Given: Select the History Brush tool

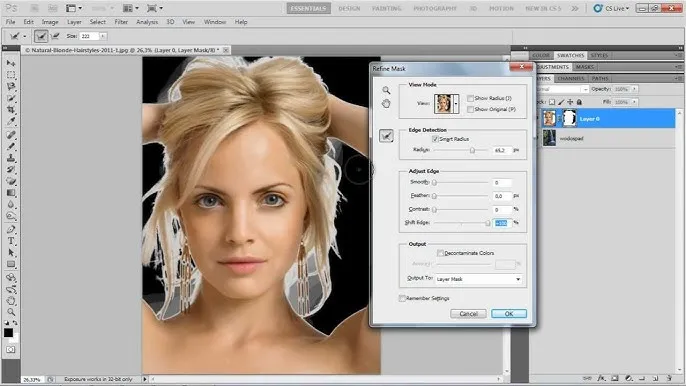Looking at the screenshot, I should pyautogui.click(x=11, y=170).
